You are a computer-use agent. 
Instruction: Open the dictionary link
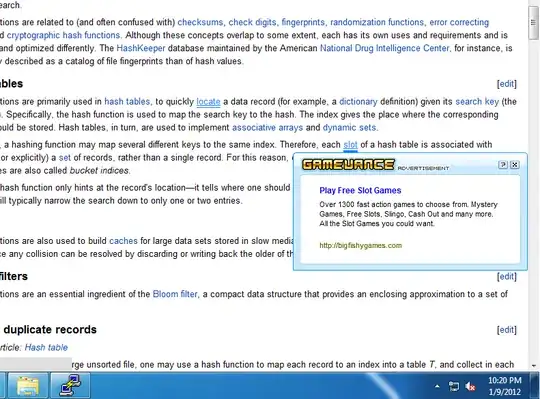tap(358, 102)
